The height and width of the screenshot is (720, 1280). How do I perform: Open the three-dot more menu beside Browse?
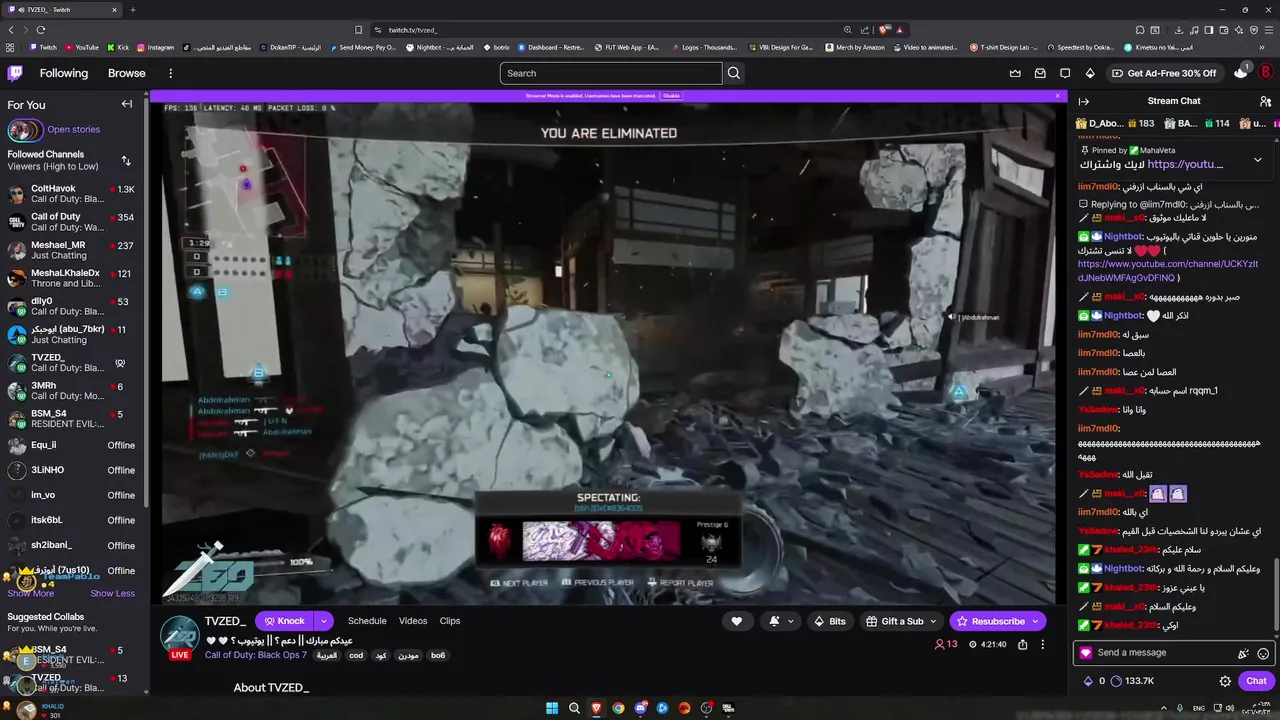[x=170, y=73]
